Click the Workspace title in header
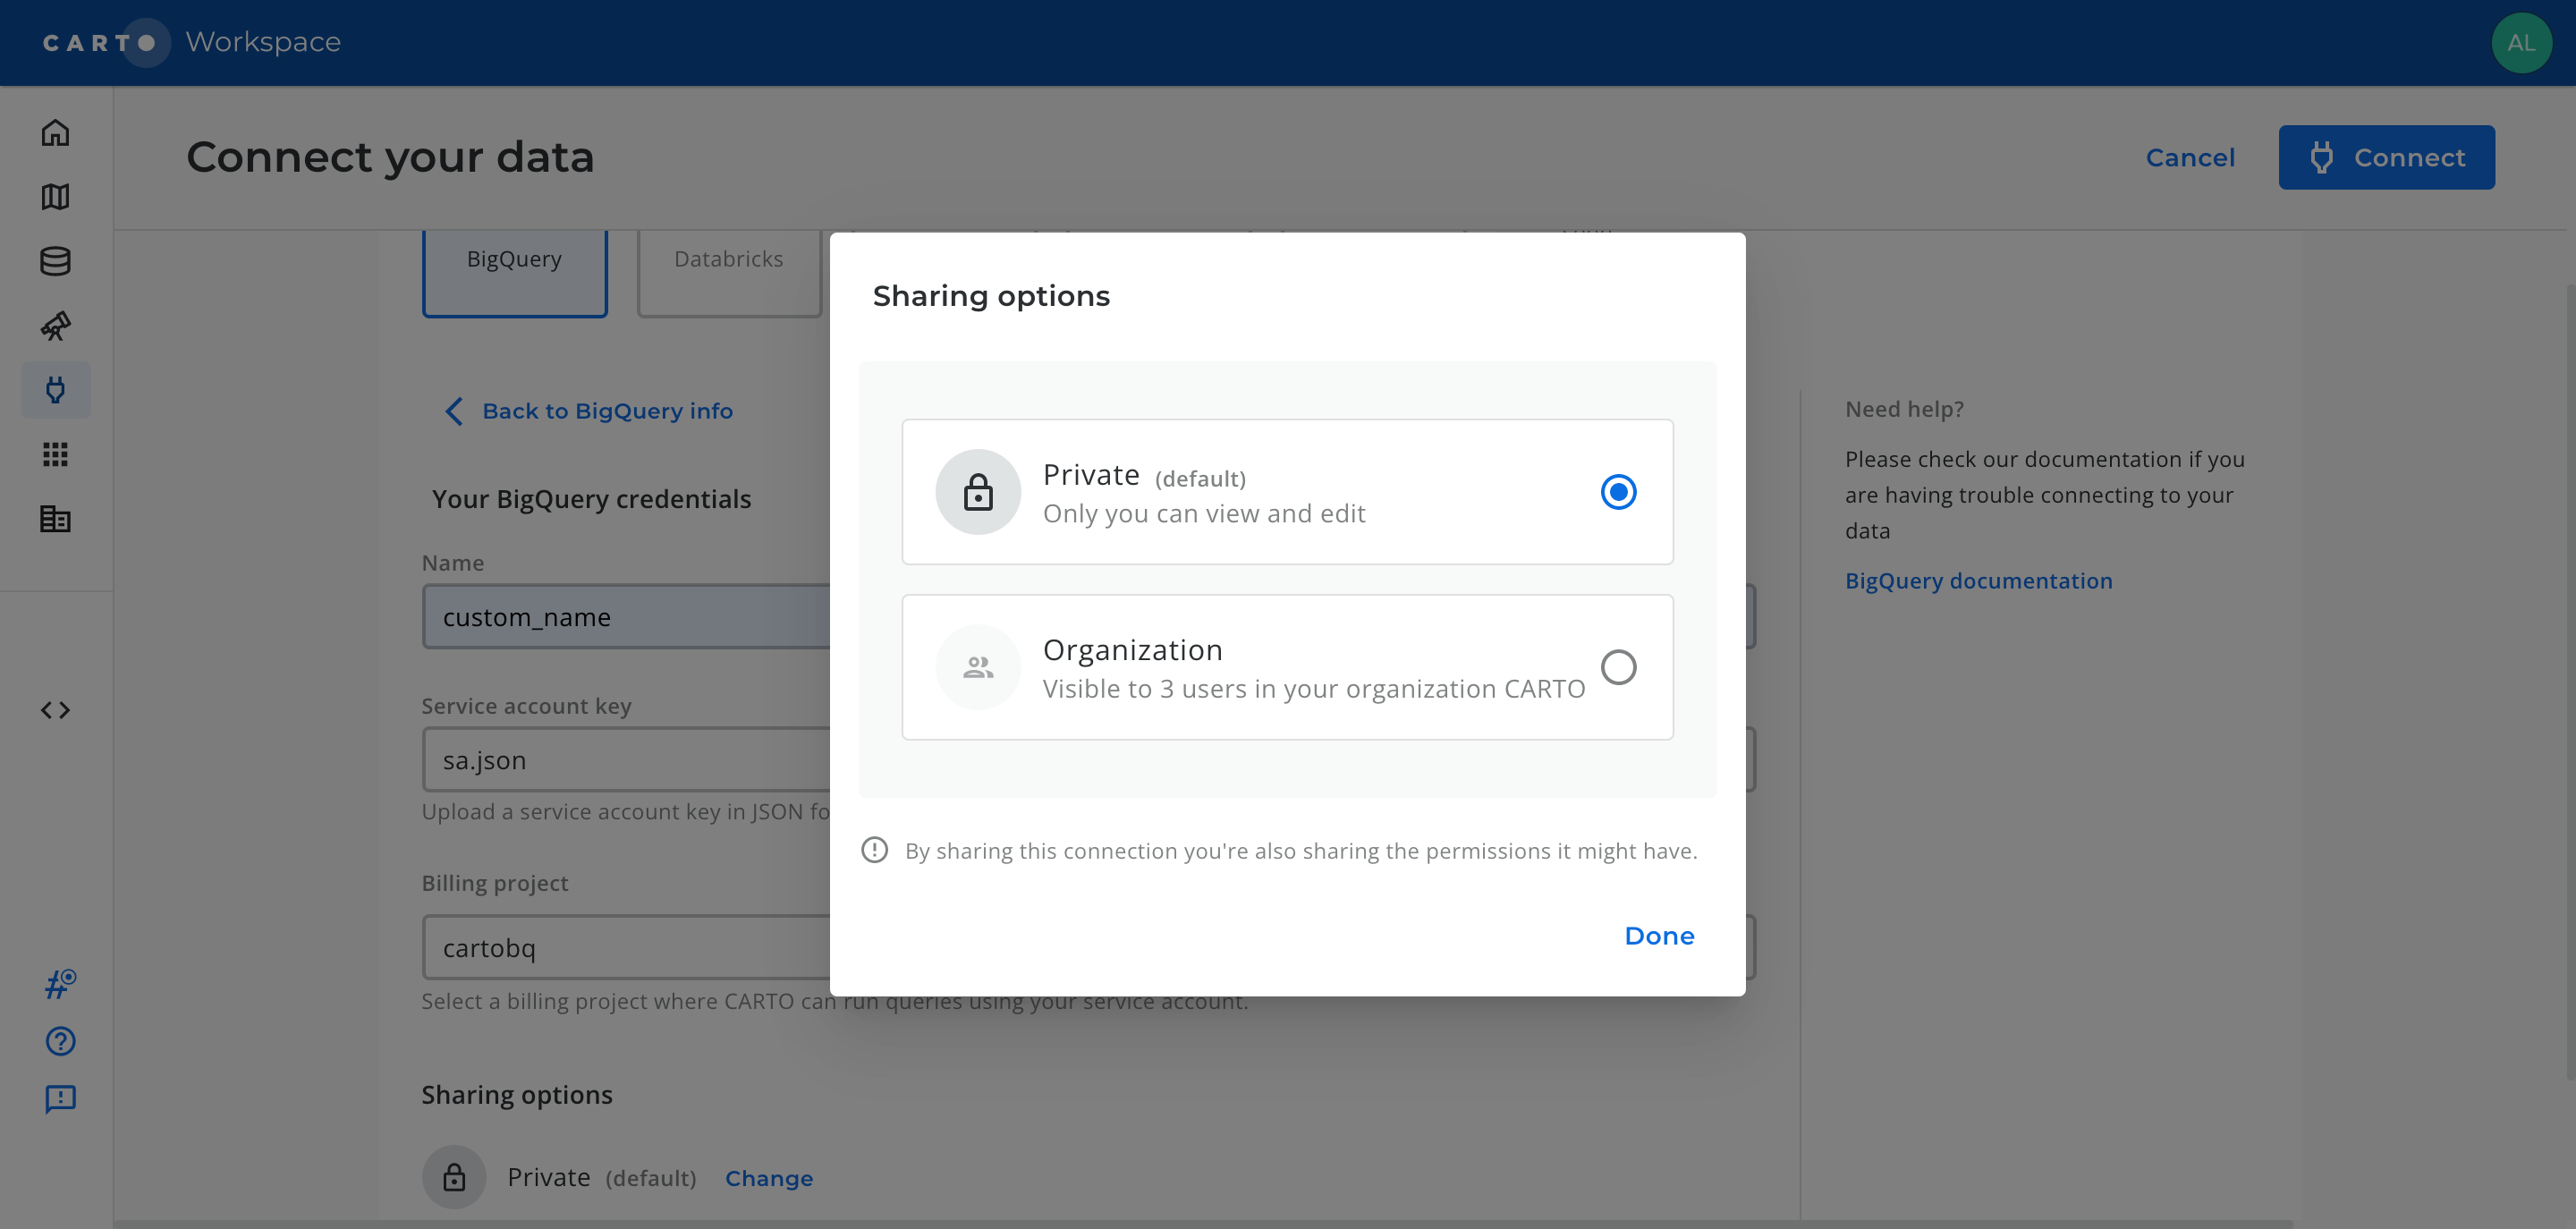The image size is (2576, 1229). [263, 42]
